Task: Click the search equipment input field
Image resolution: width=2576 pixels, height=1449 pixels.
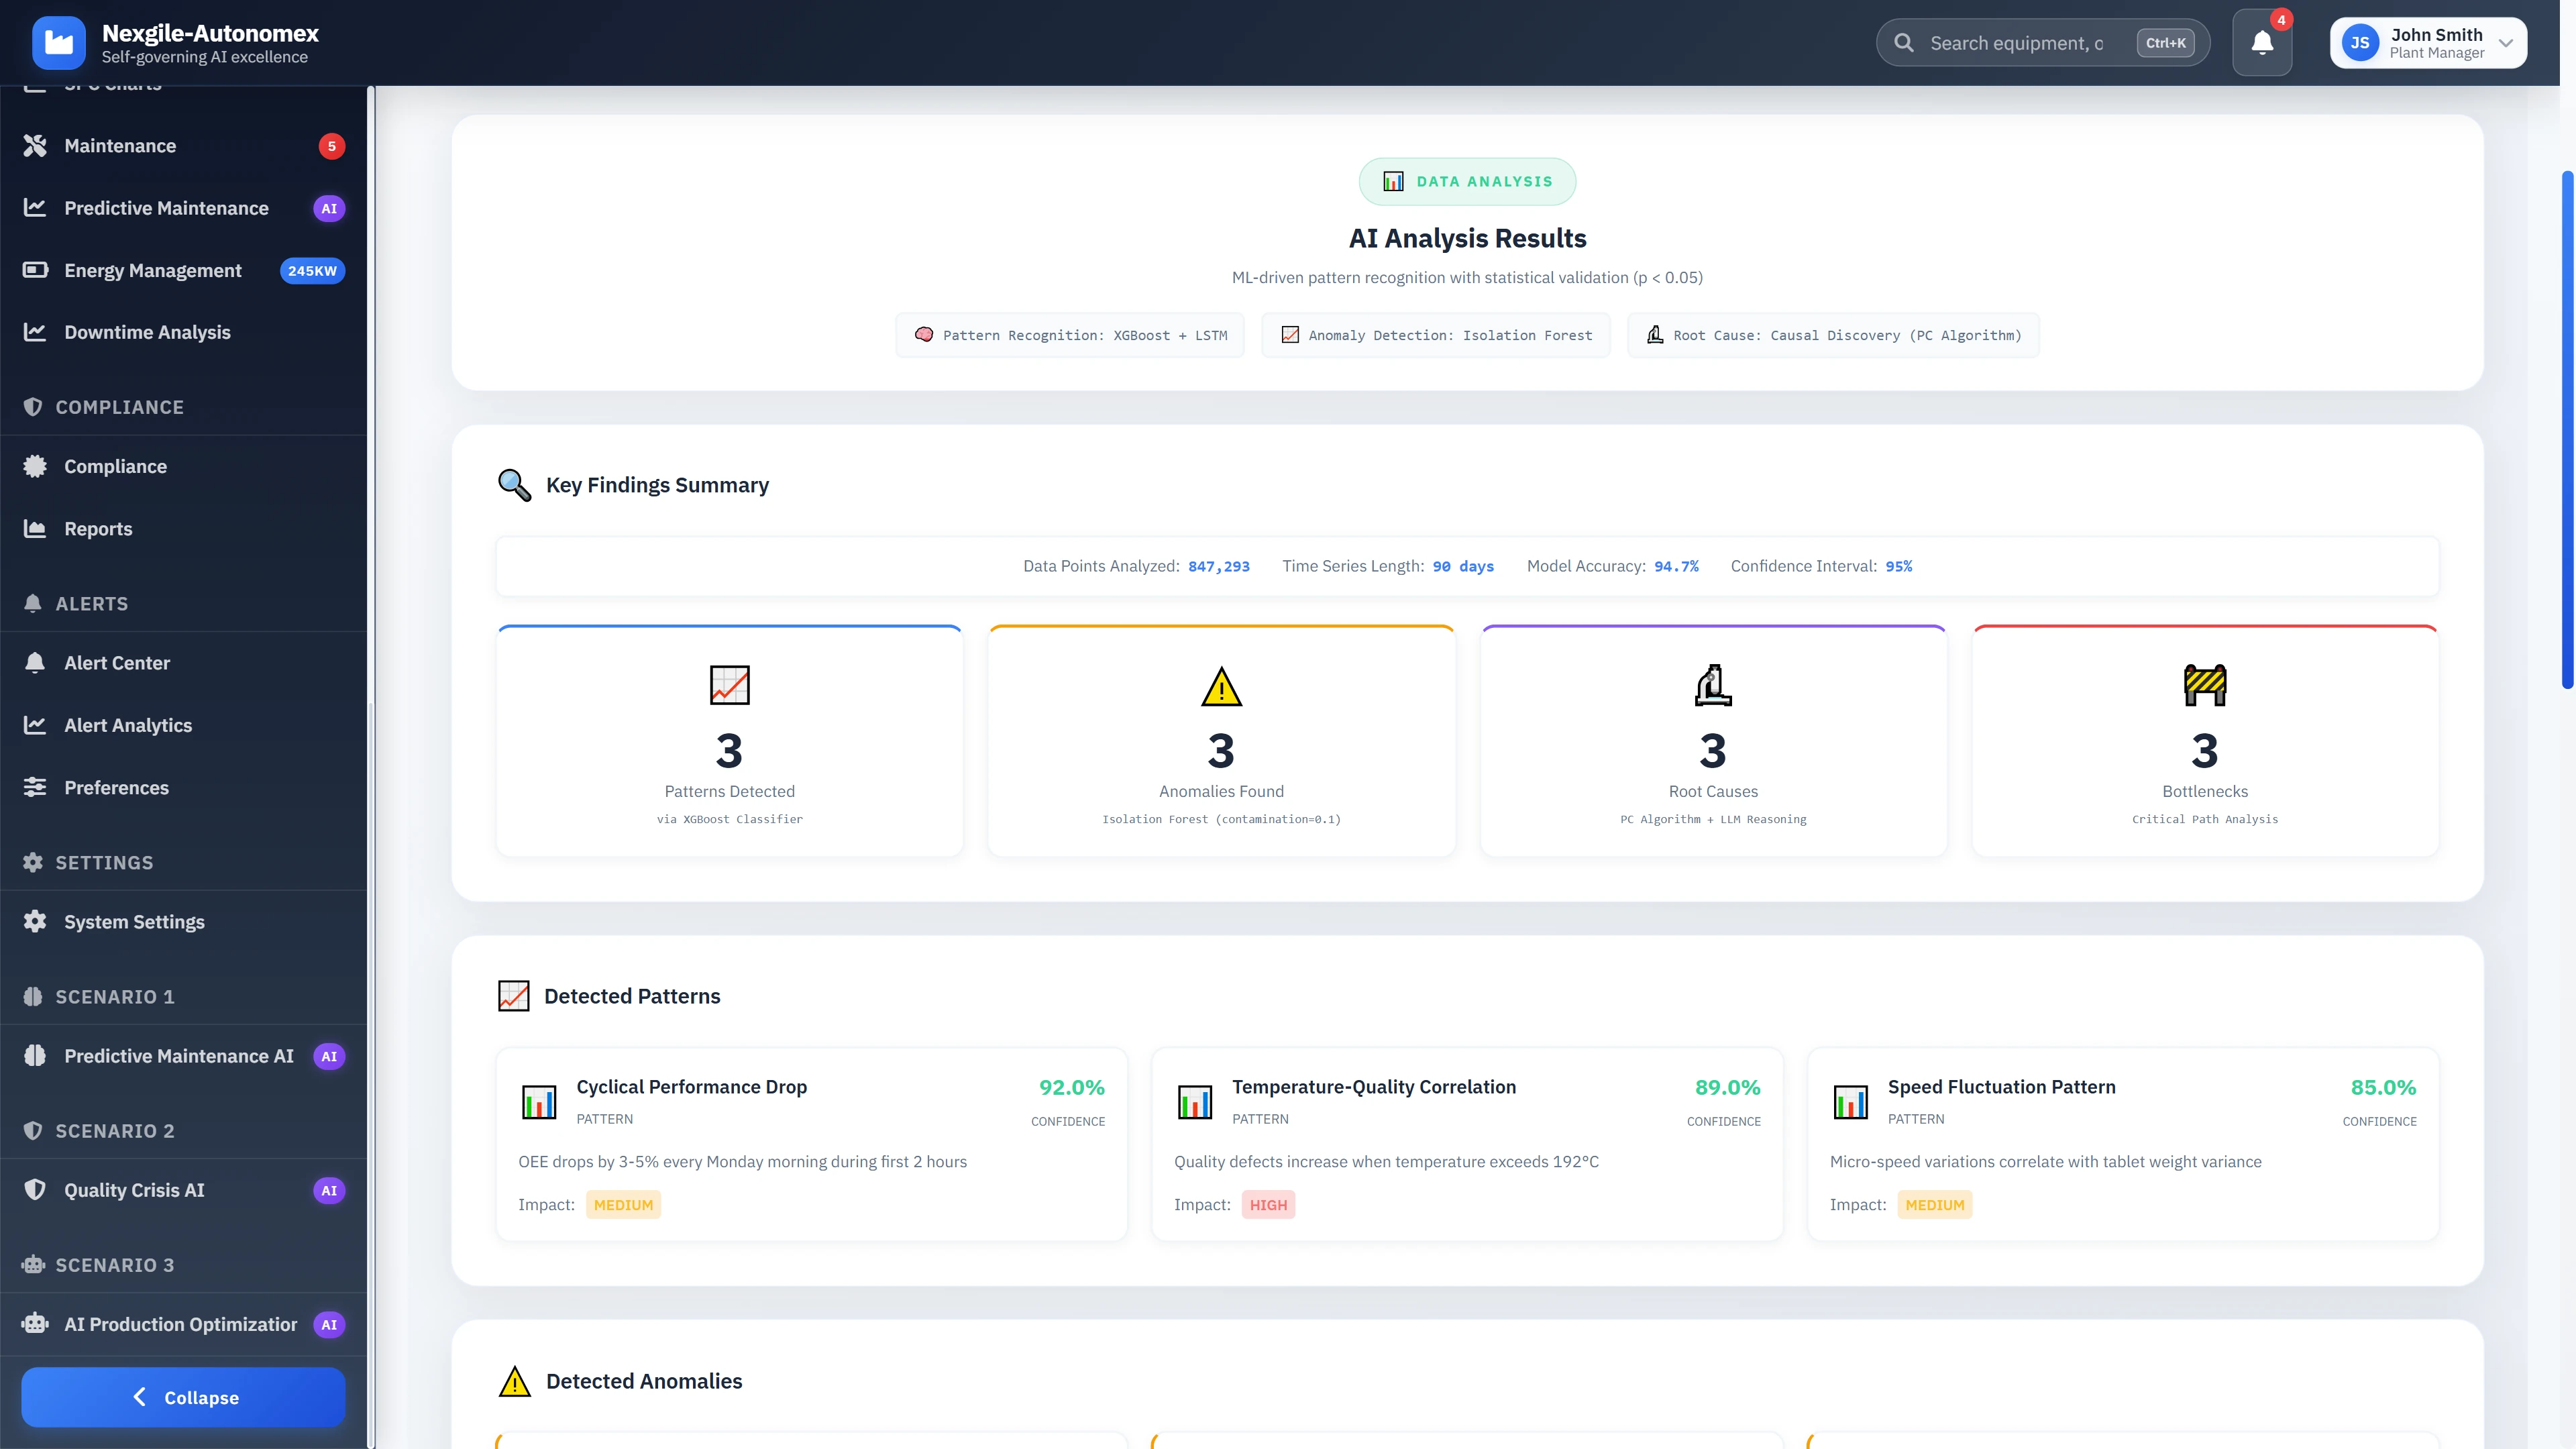Action: 2016,43
